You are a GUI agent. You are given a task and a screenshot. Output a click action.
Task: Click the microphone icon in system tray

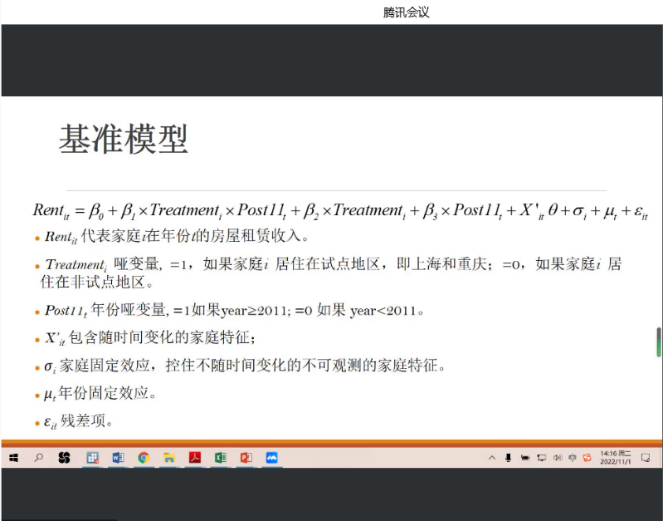click(508, 457)
